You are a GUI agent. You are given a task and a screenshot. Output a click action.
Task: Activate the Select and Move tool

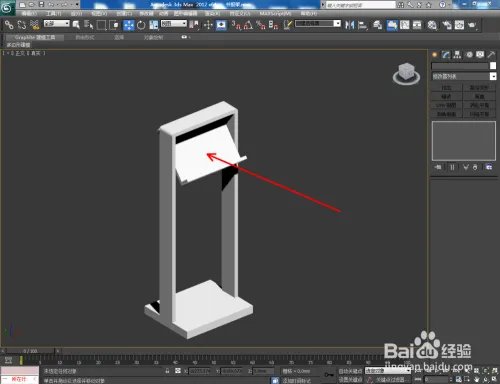129,25
